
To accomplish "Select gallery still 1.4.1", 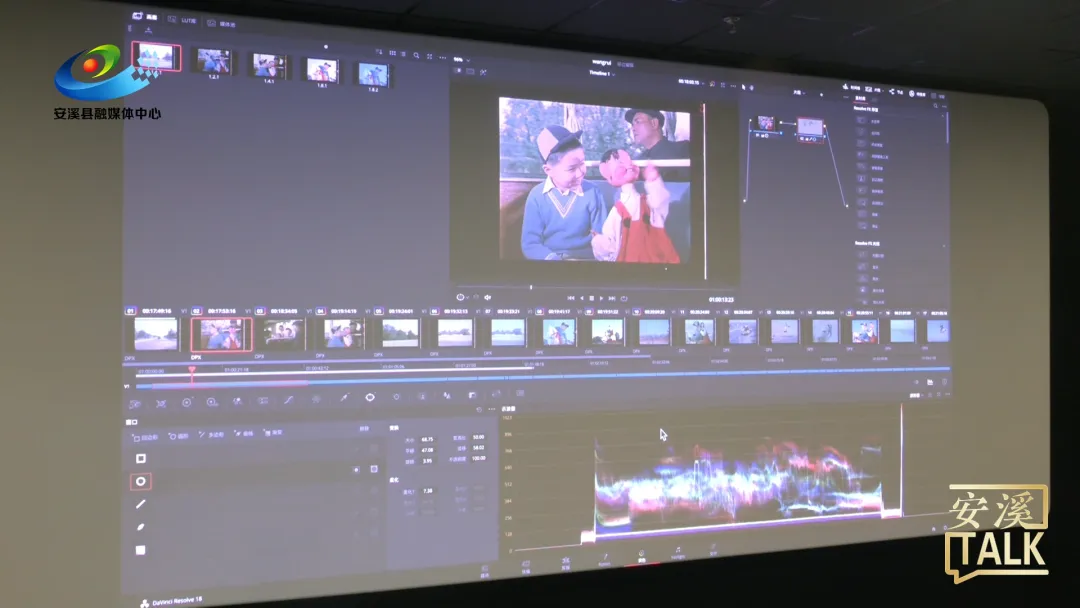I will (269, 66).
